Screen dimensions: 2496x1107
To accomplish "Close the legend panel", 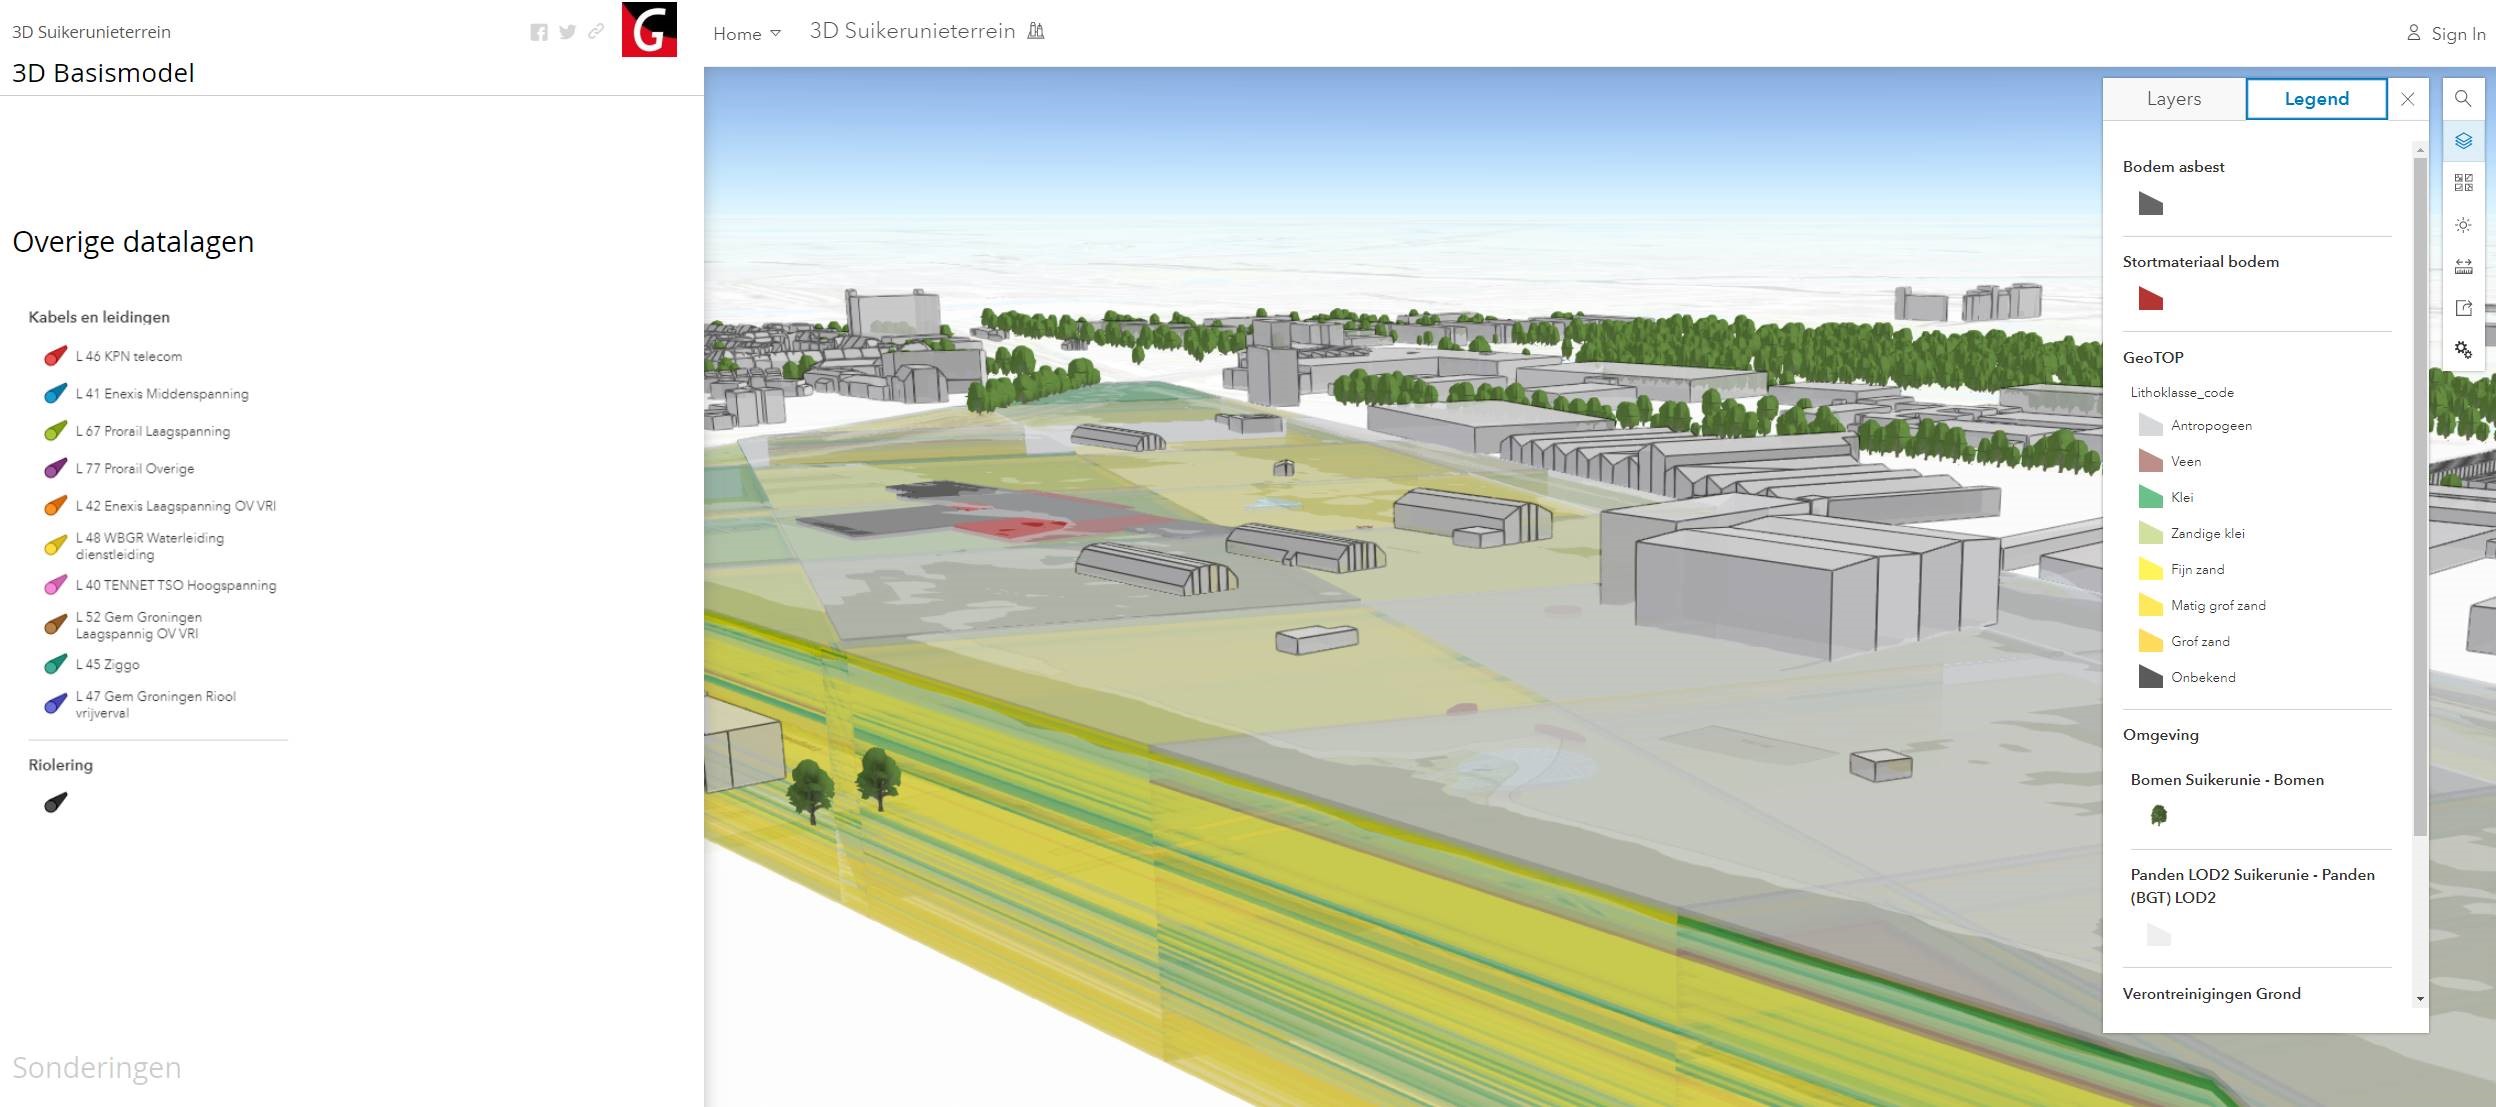I will click(x=2408, y=99).
